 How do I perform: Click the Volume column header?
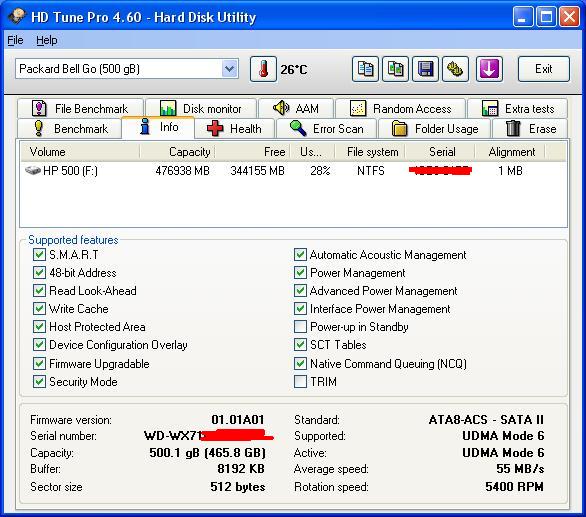(x=80, y=152)
